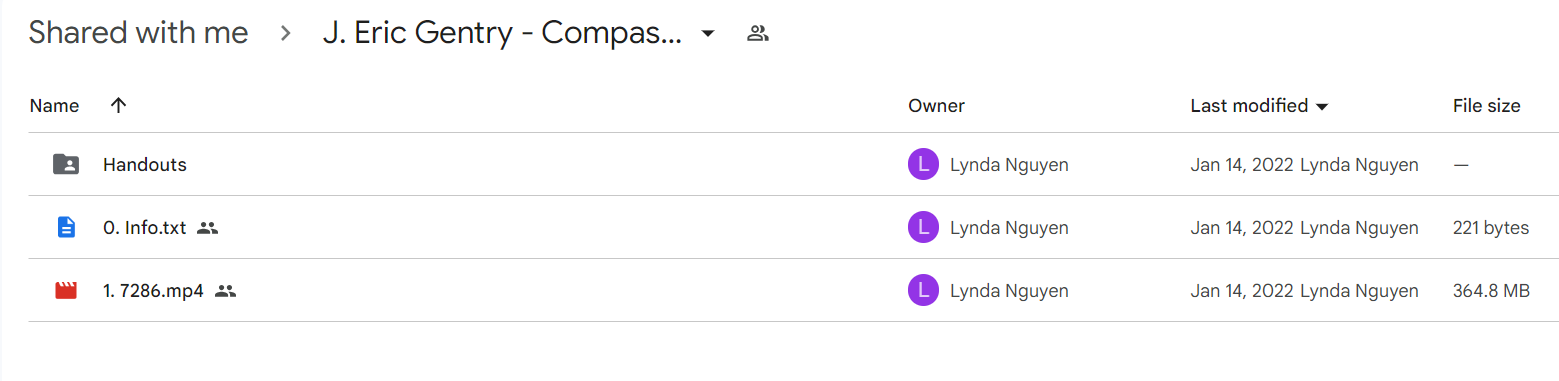
Task: Click Lynda Nguyen's avatar in the 1. 7286.mp4 row
Action: [923, 291]
